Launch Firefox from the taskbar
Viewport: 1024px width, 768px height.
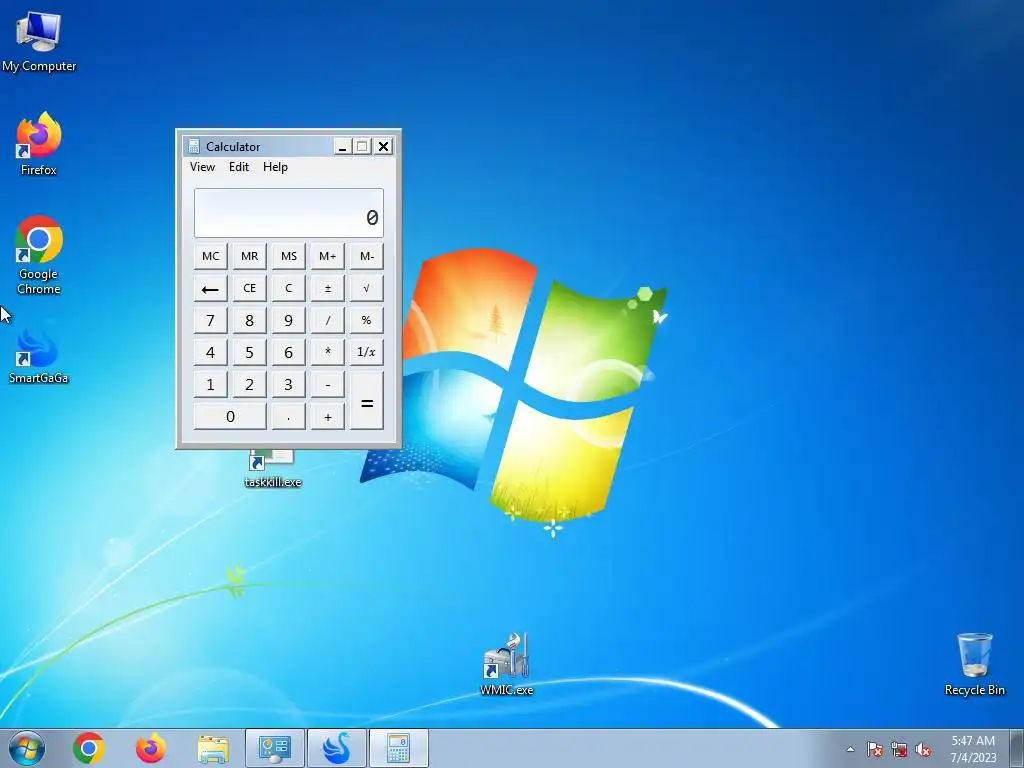pos(150,748)
